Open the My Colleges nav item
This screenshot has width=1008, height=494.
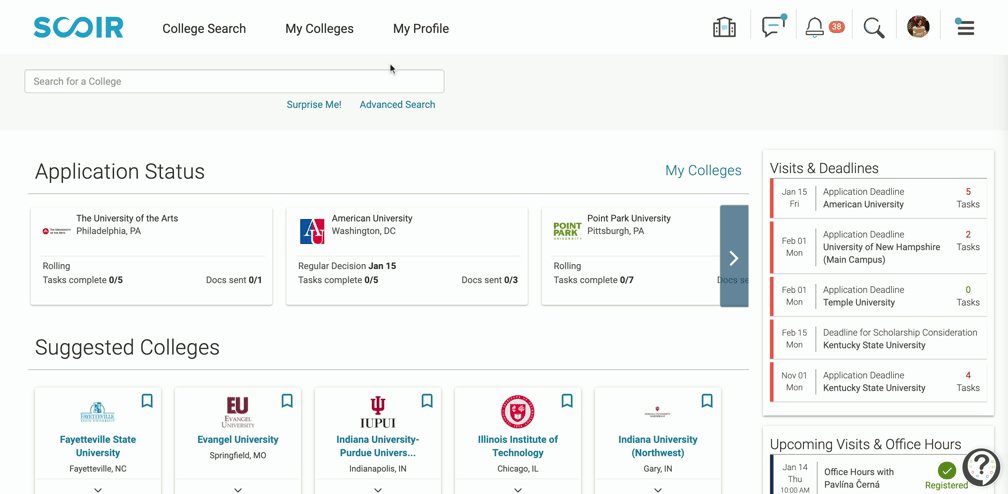pyautogui.click(x=320, y=28)
